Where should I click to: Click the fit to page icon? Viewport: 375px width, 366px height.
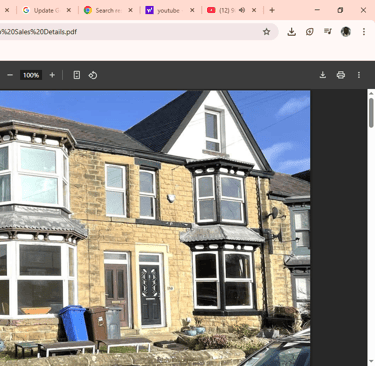[x=77, y=75]
